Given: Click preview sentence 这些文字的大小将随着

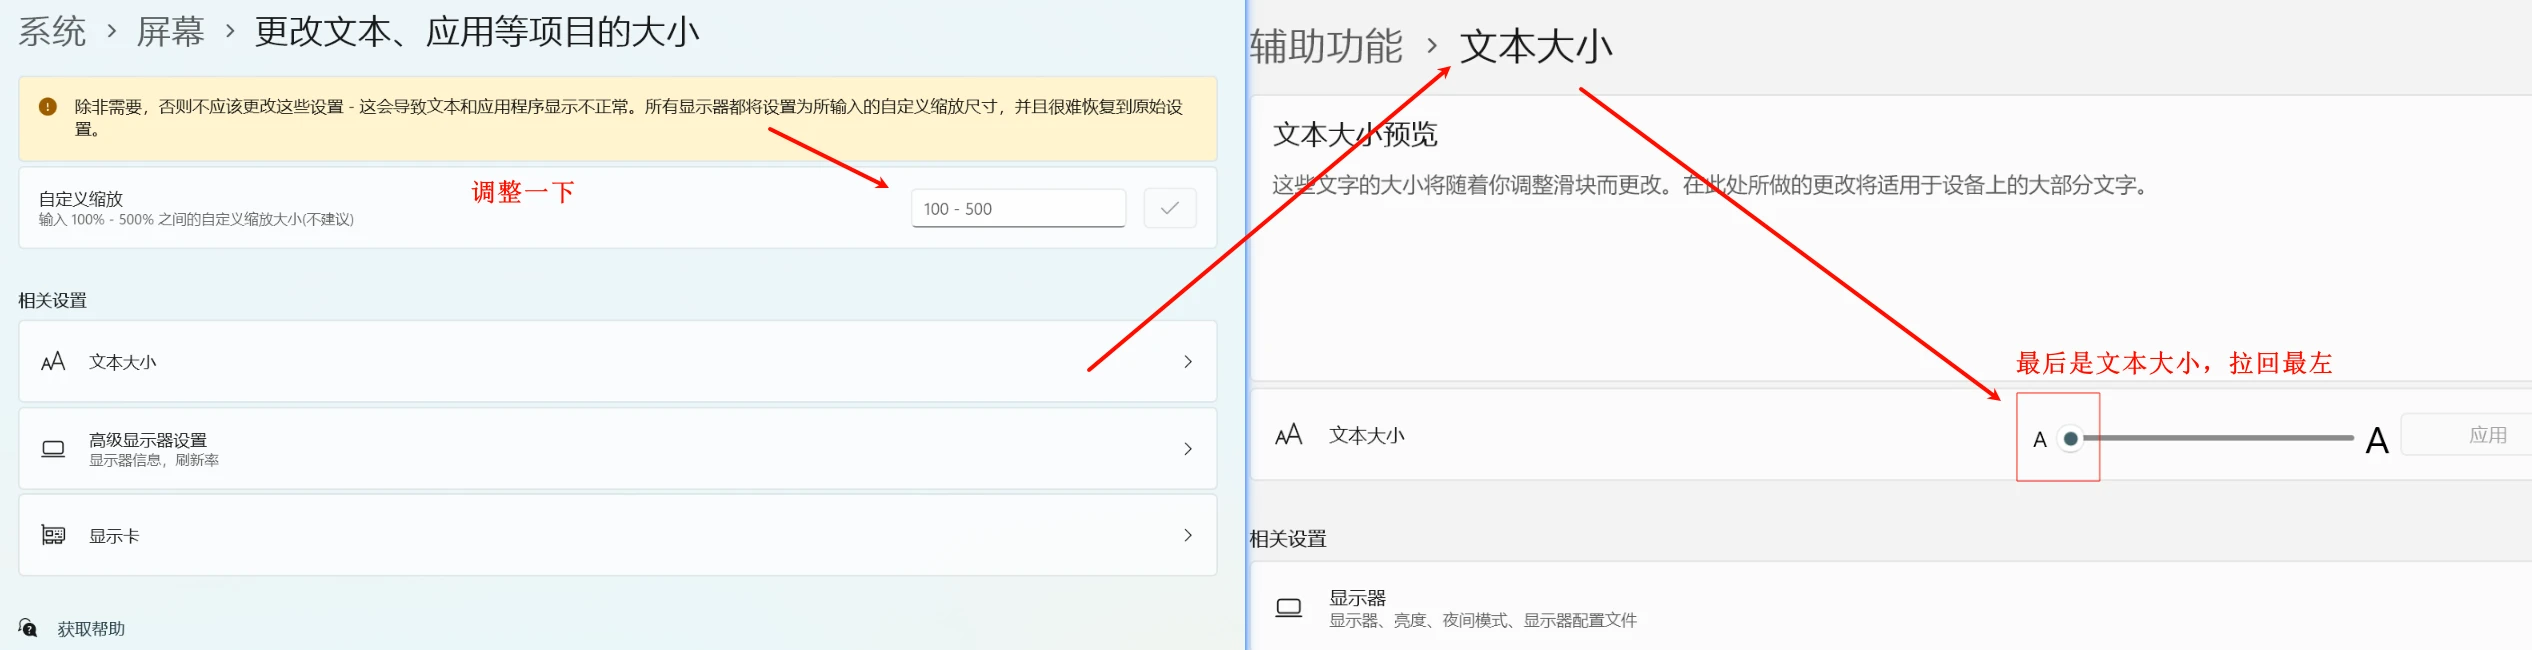Looking at the screenshot, I should pos(1710,185).
